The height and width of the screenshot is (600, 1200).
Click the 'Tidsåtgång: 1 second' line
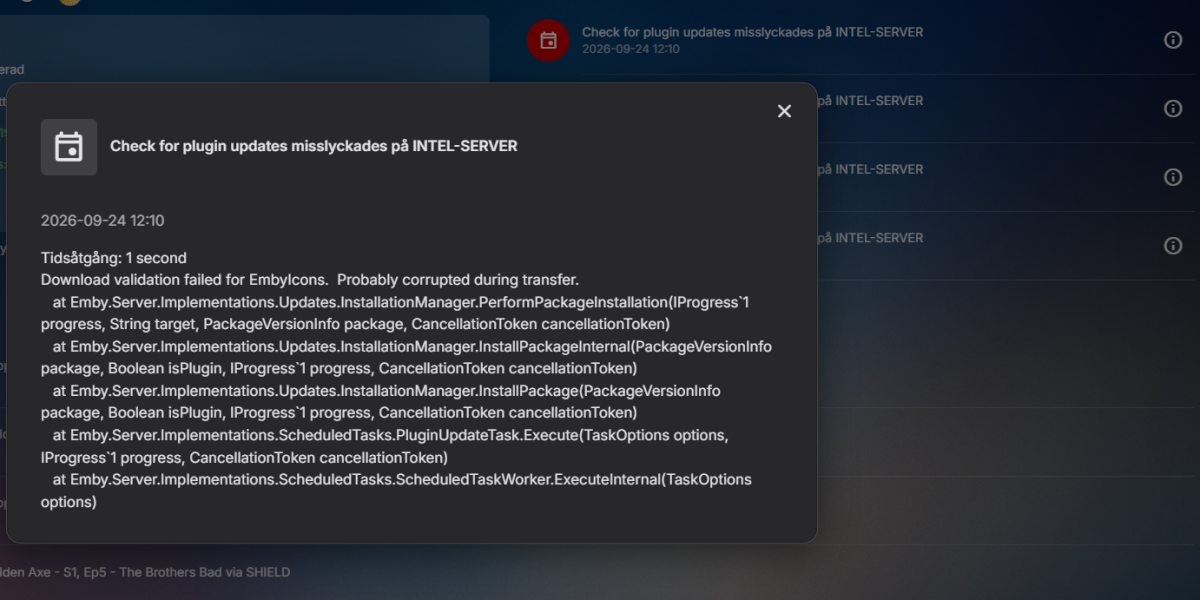(113, 258)
